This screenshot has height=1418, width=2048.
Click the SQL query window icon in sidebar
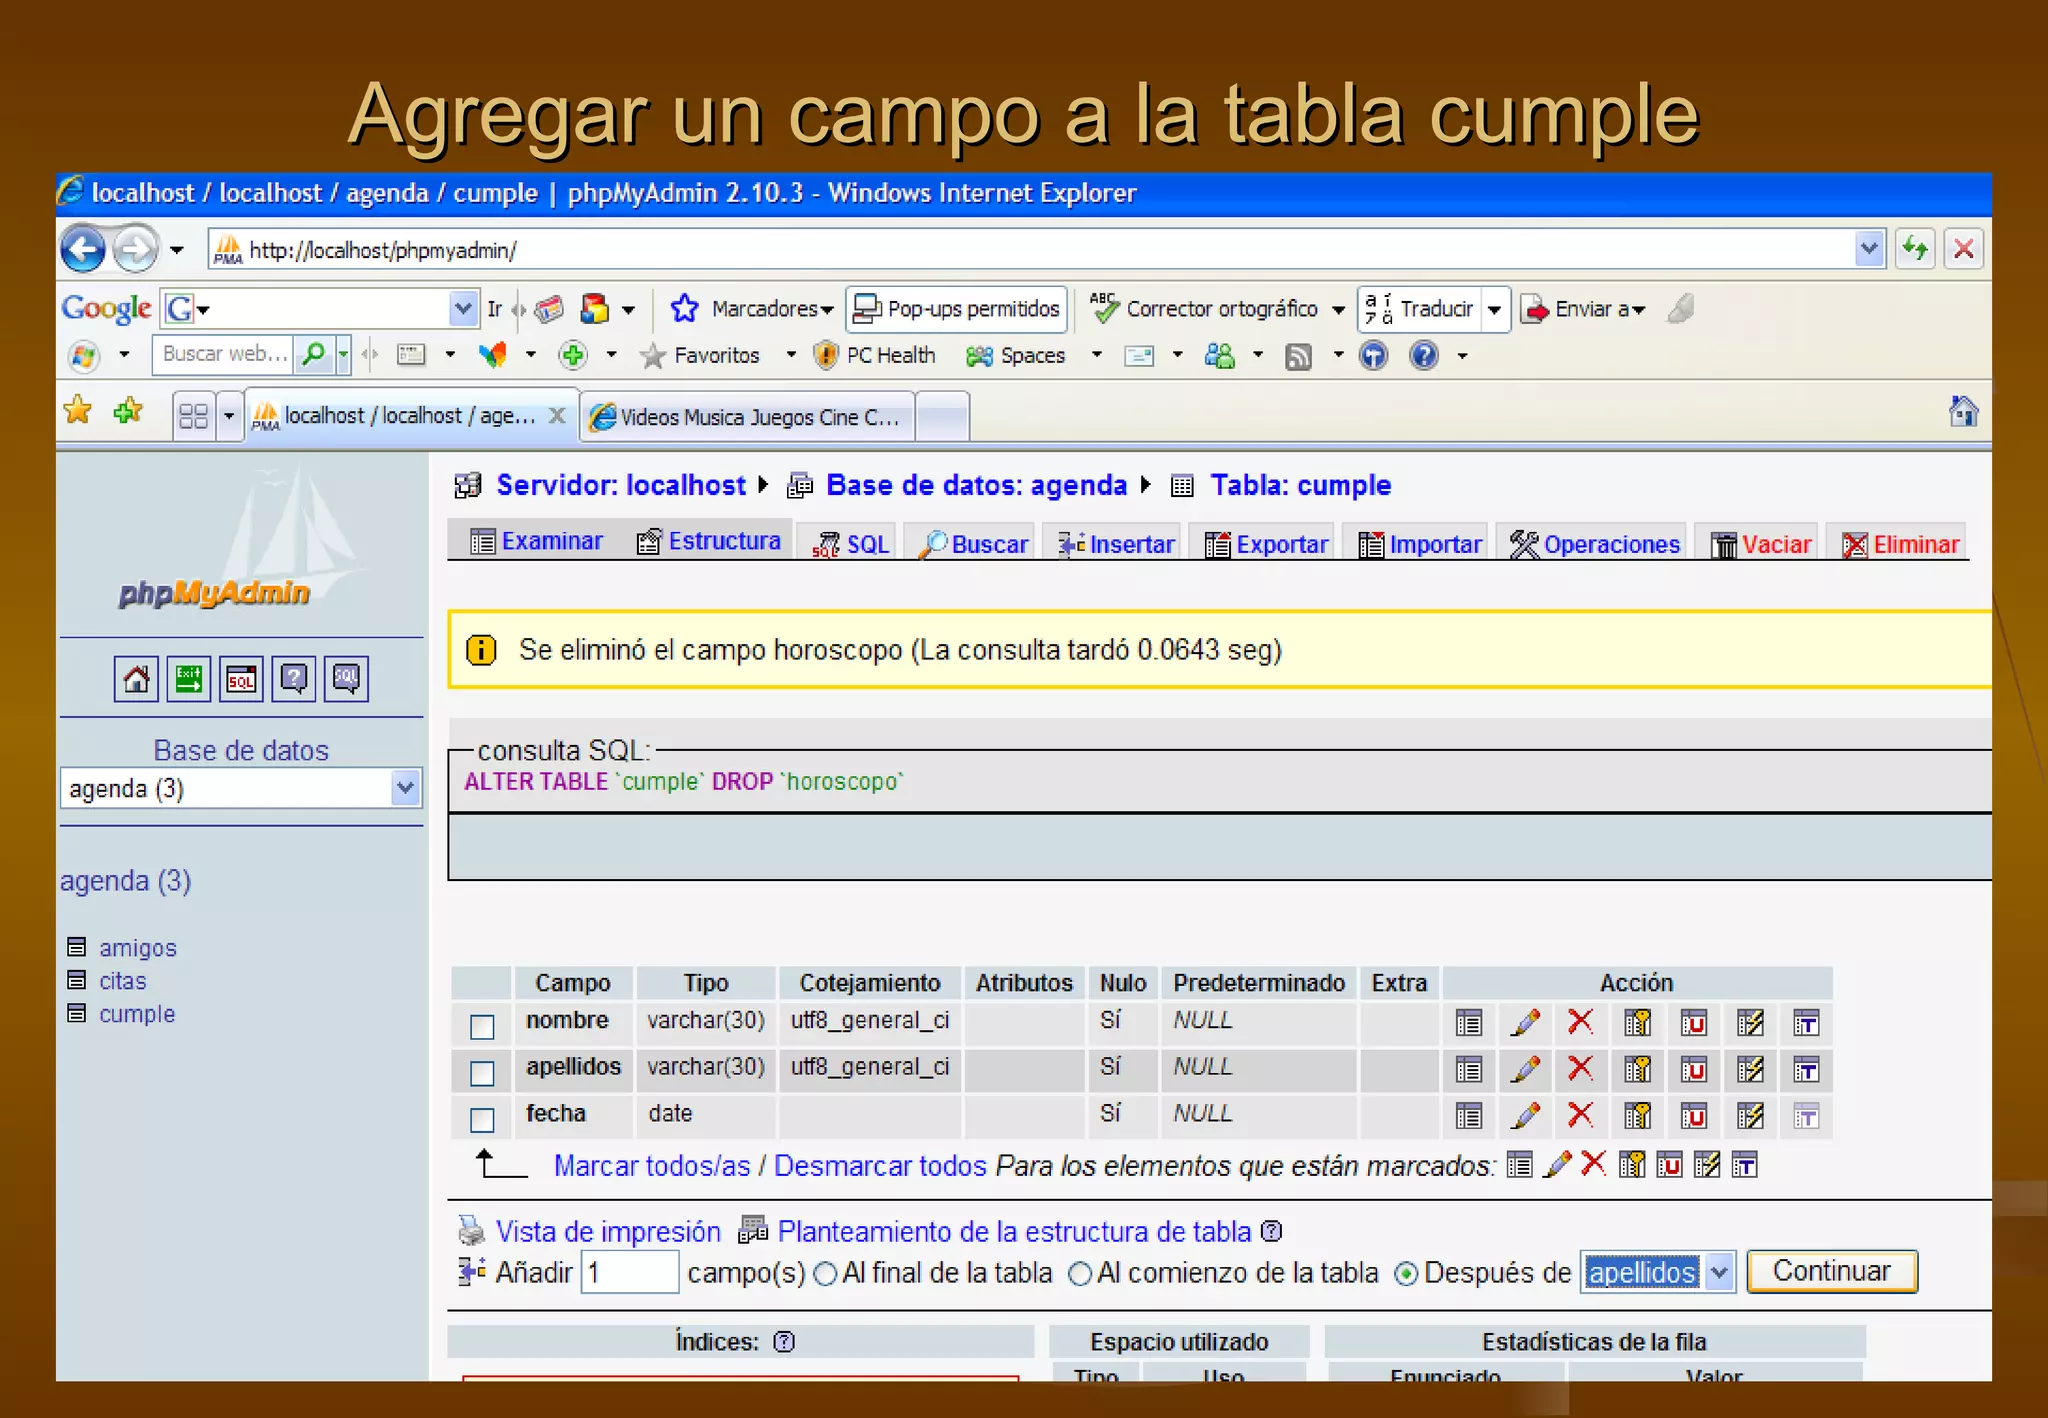coord(241,679)
